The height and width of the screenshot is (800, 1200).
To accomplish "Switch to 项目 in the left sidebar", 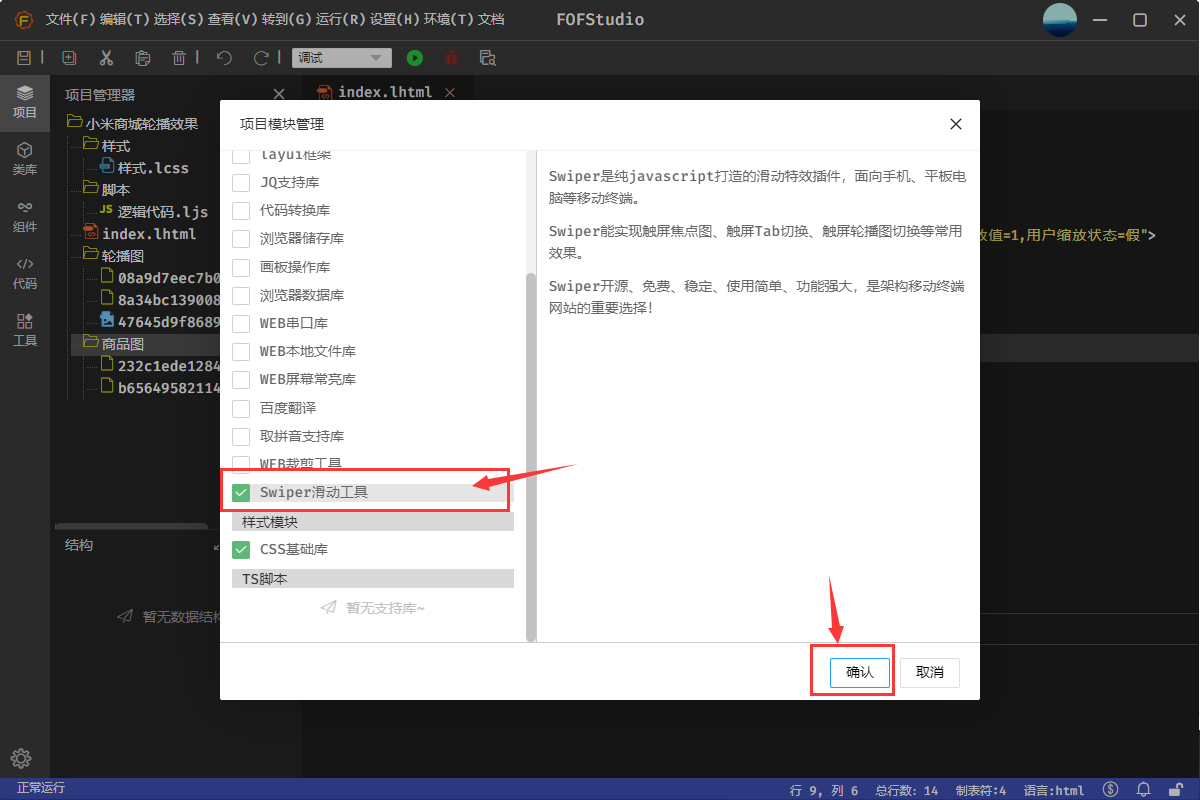I will [25, 102].
